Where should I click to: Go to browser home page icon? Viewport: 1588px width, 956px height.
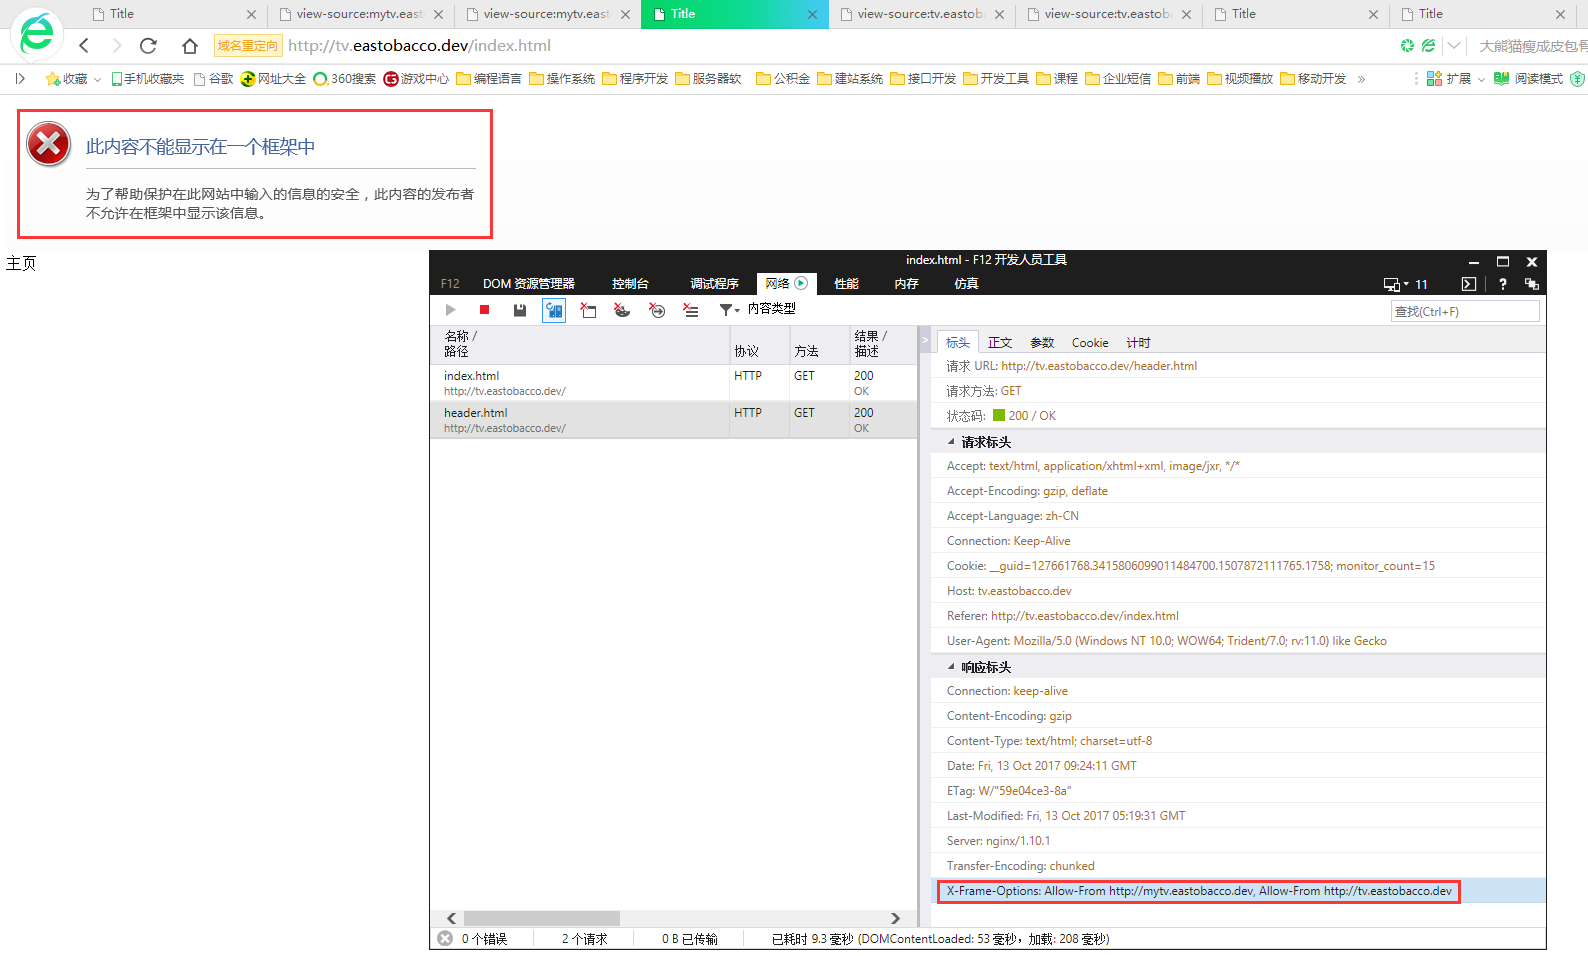point(190,46)
